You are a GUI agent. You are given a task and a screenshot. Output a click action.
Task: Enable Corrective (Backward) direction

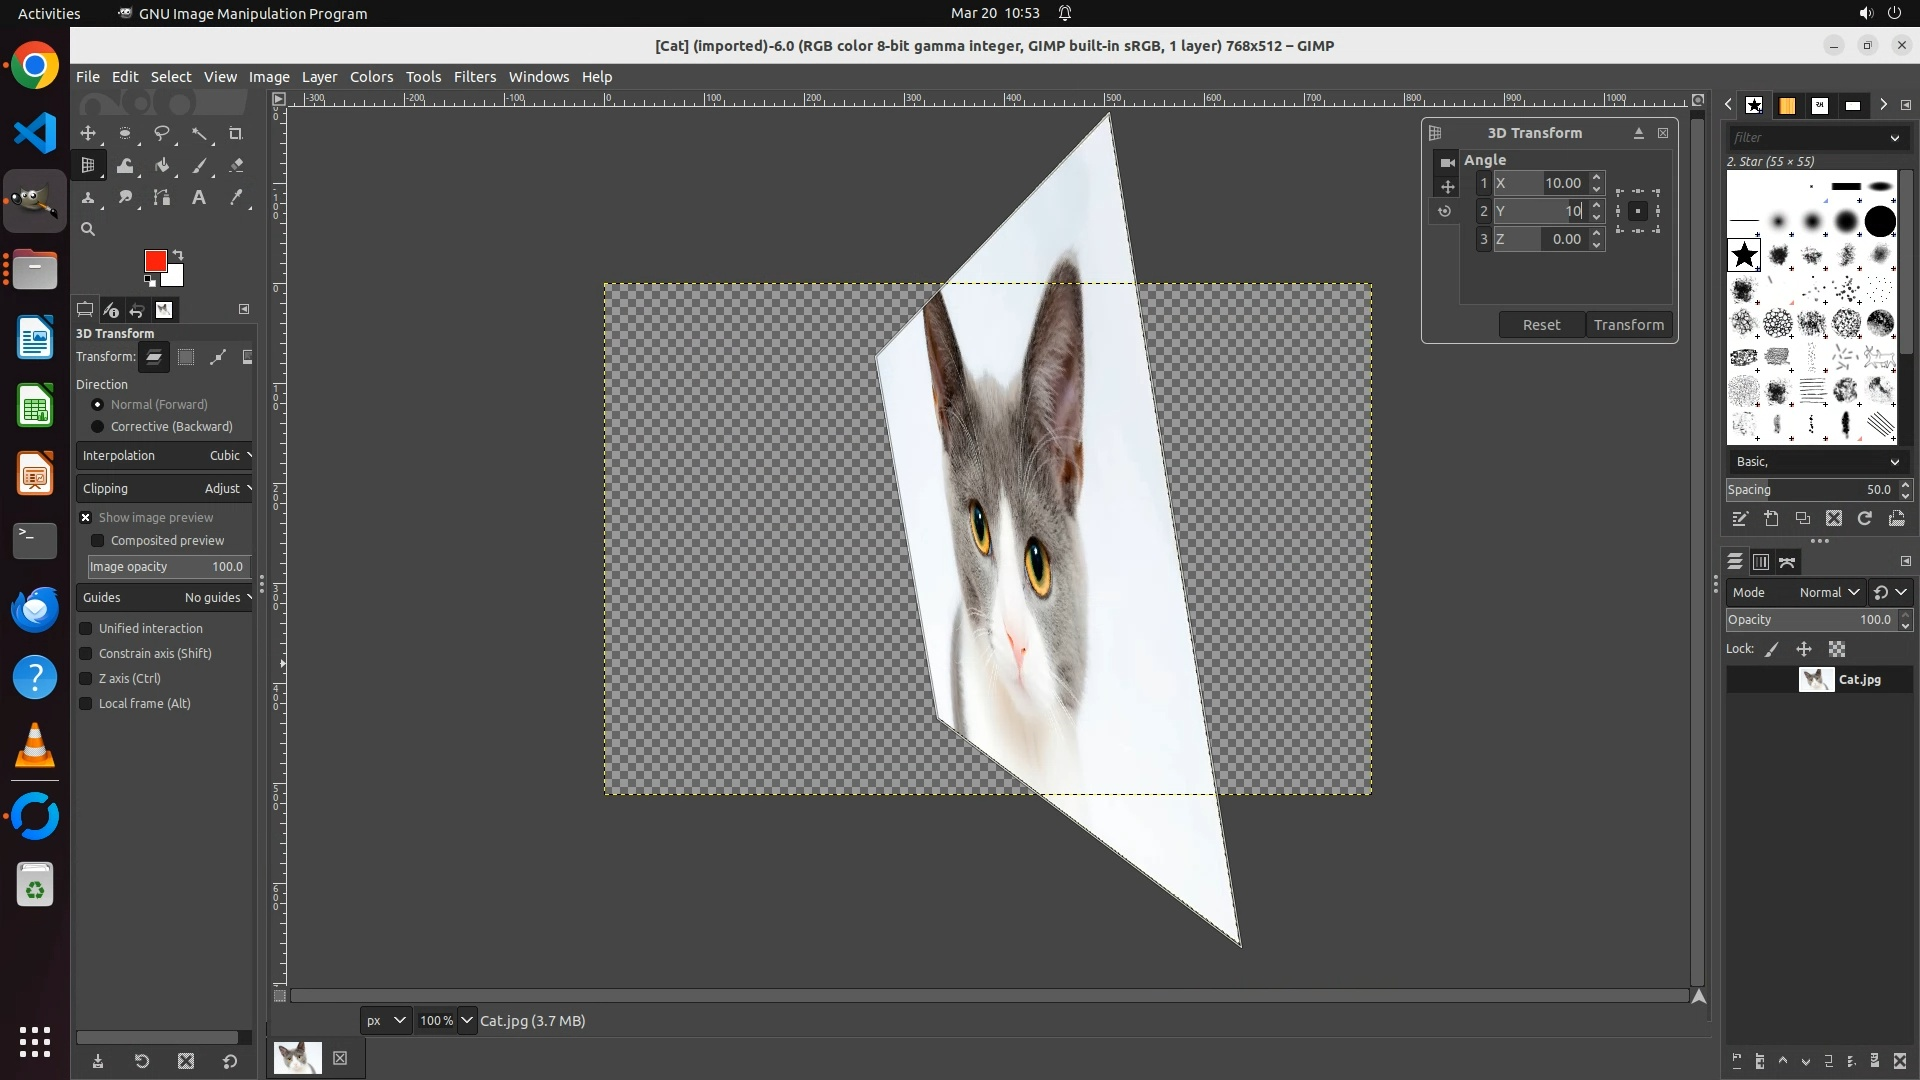coord(98,427)
